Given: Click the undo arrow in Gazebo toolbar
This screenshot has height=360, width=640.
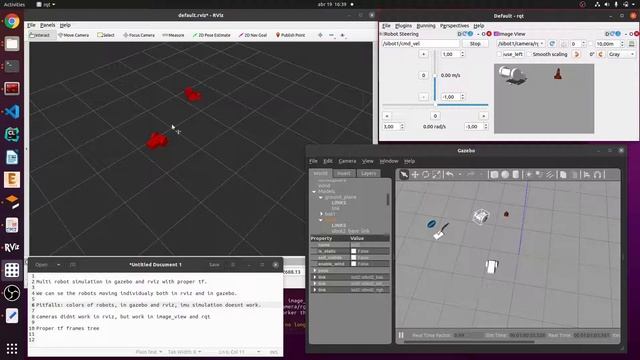Looking at the screenshot, I should click(x=449, y=175).
